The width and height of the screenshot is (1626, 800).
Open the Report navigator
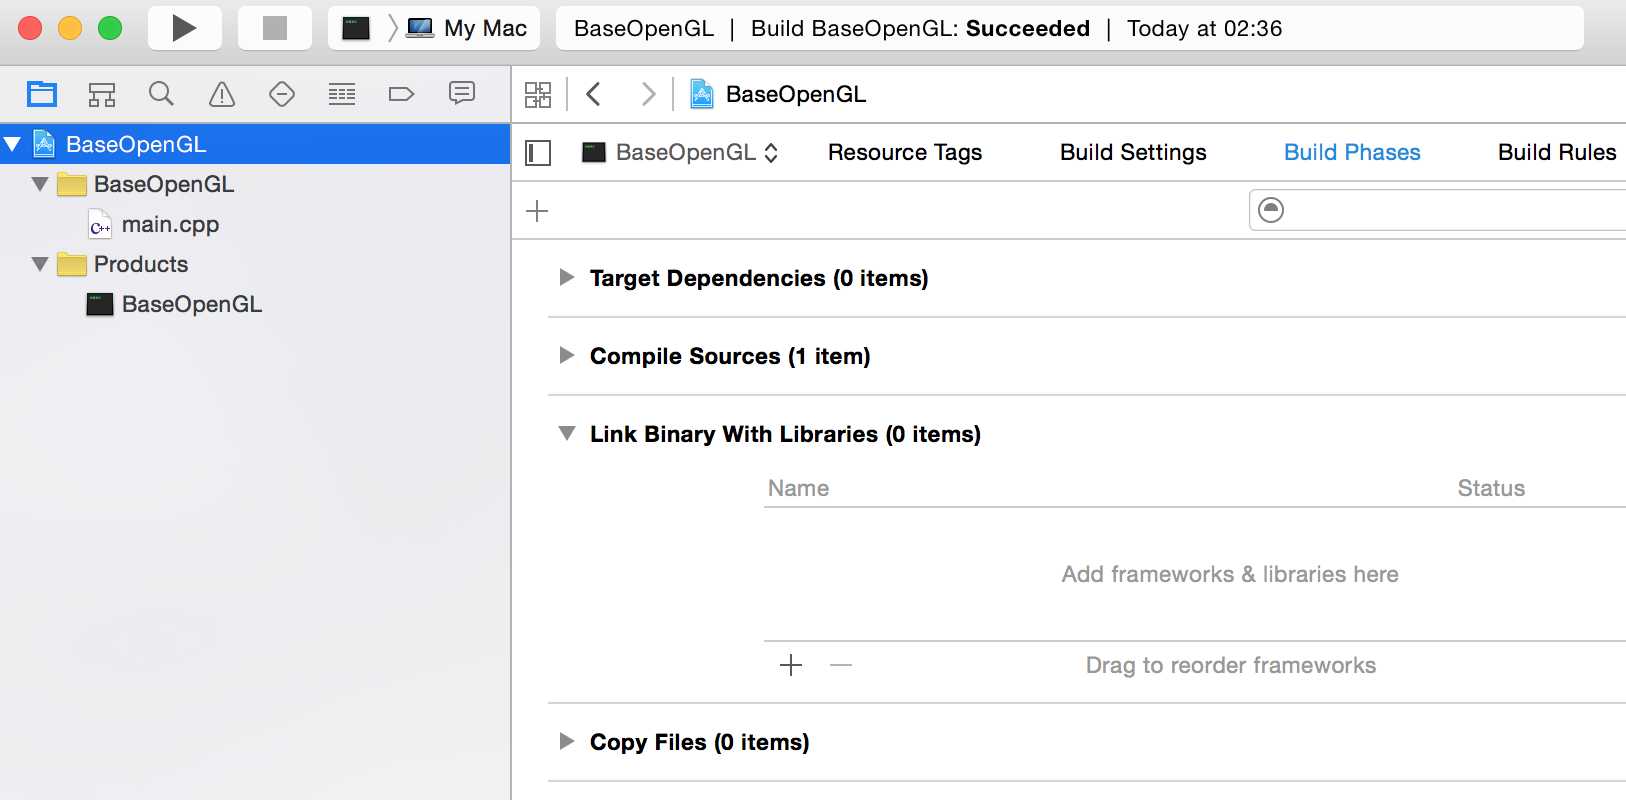pyautogui.click(x=462, y=94)
